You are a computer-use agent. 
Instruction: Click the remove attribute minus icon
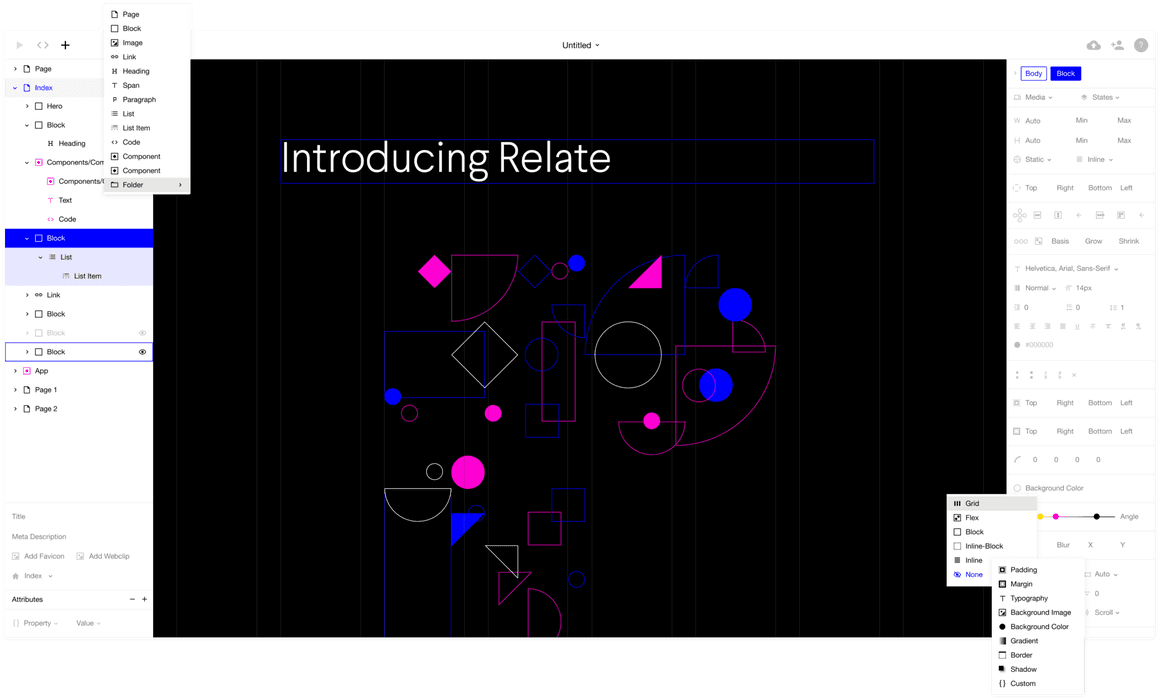pyautogui.click(x=132, y=599)
